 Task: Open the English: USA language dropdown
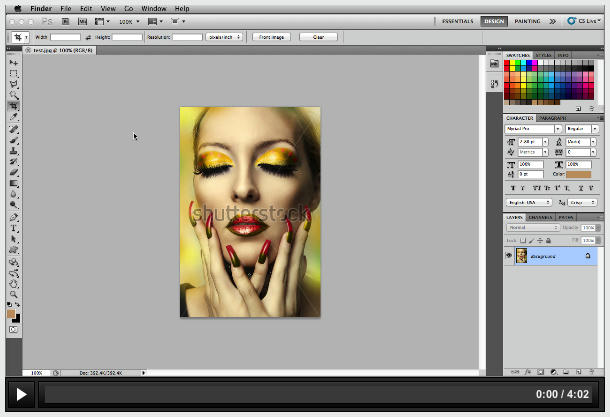coord(529,203)
